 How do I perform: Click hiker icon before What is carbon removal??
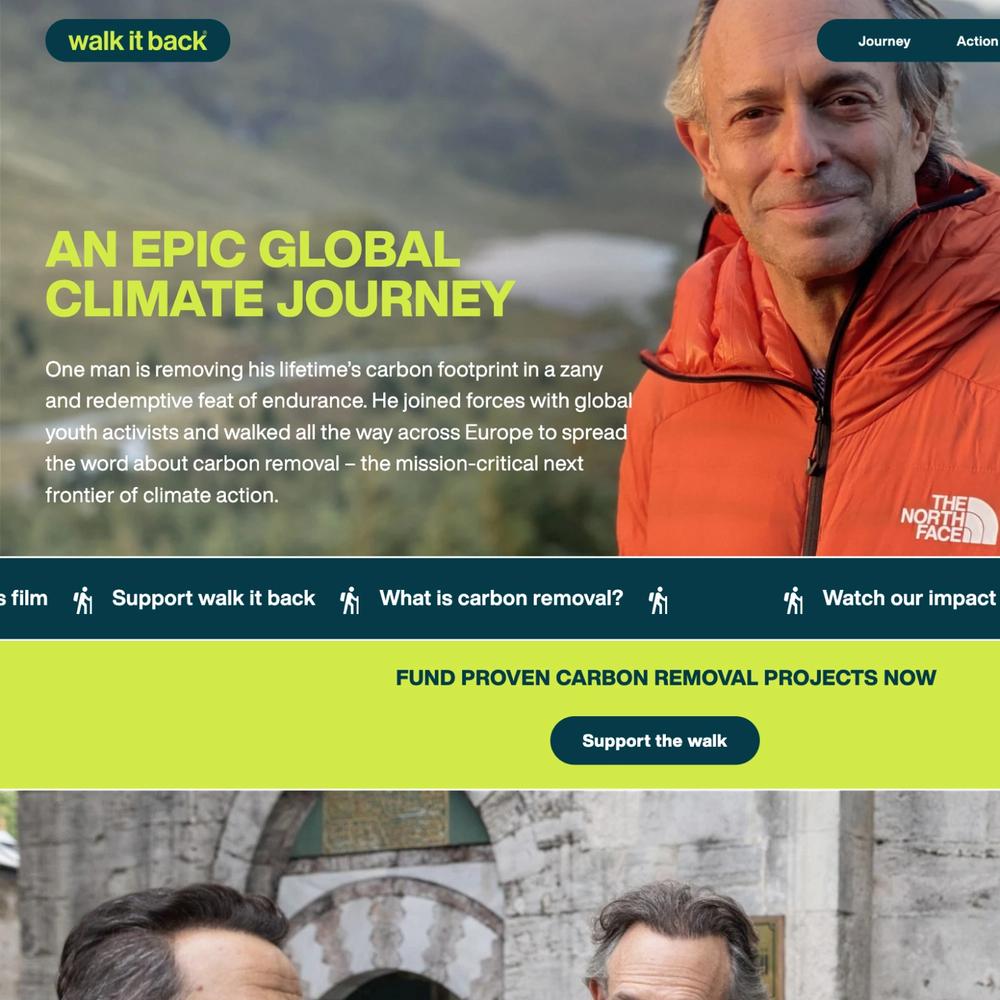(349, 601)
